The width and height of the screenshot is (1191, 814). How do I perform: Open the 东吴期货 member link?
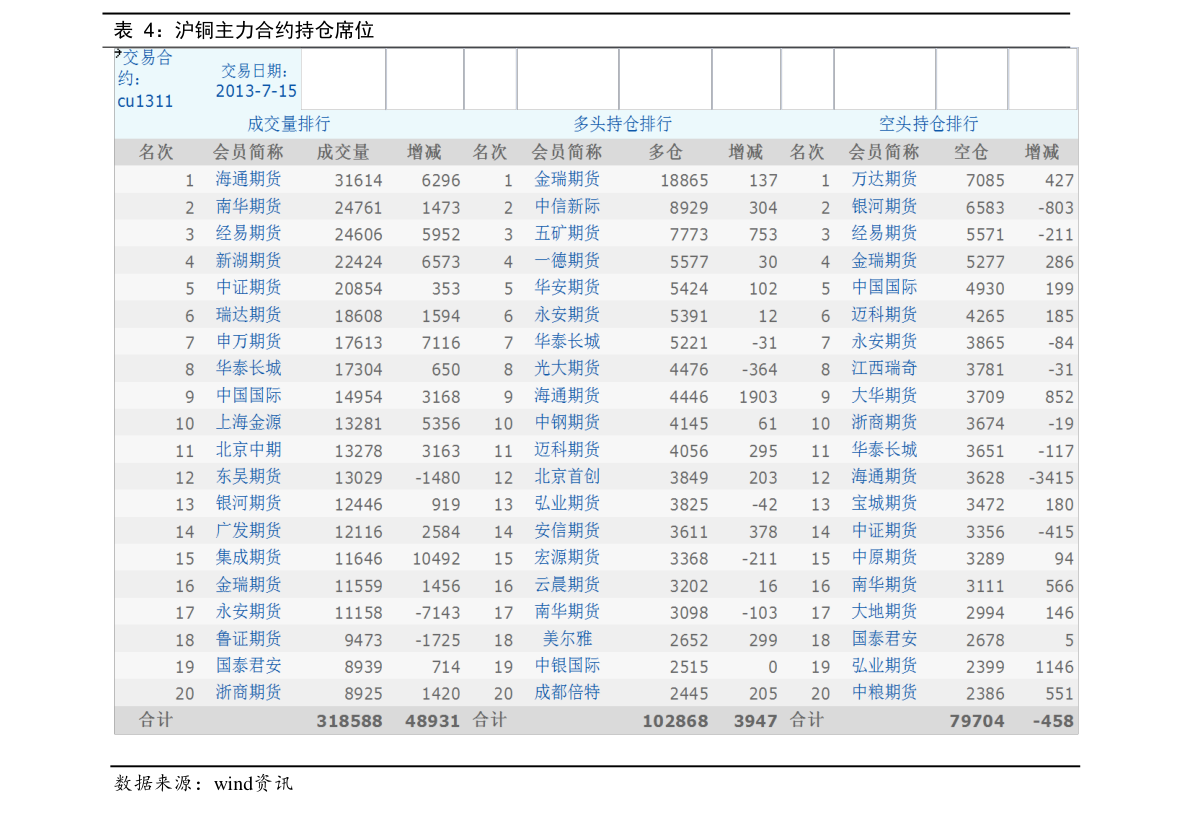(248, 476)
